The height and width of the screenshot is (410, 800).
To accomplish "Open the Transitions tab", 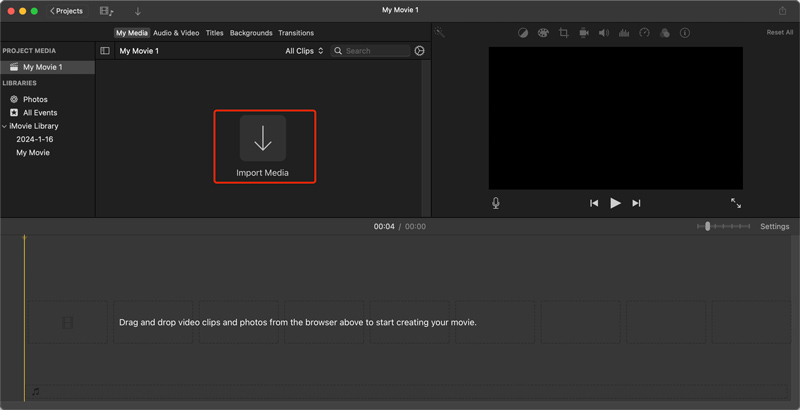I will coord(296,33).
